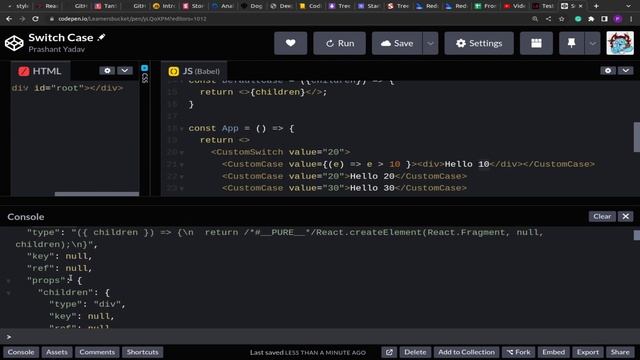Clear the console output
Viewport: 640px width, 360px height.
coord(602,216)
